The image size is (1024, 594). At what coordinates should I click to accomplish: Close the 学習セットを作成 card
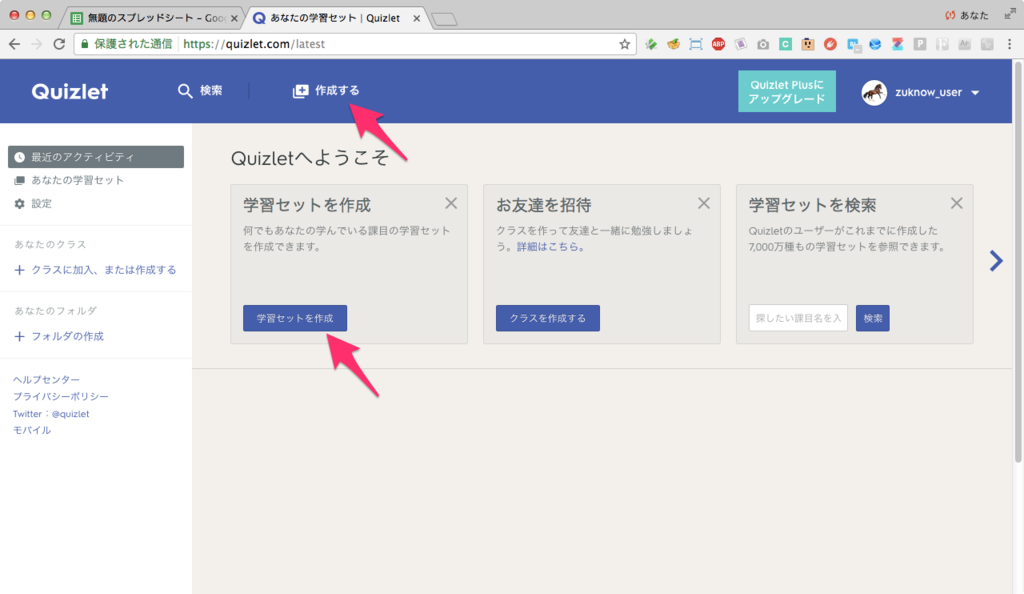(x=451, y=204)
